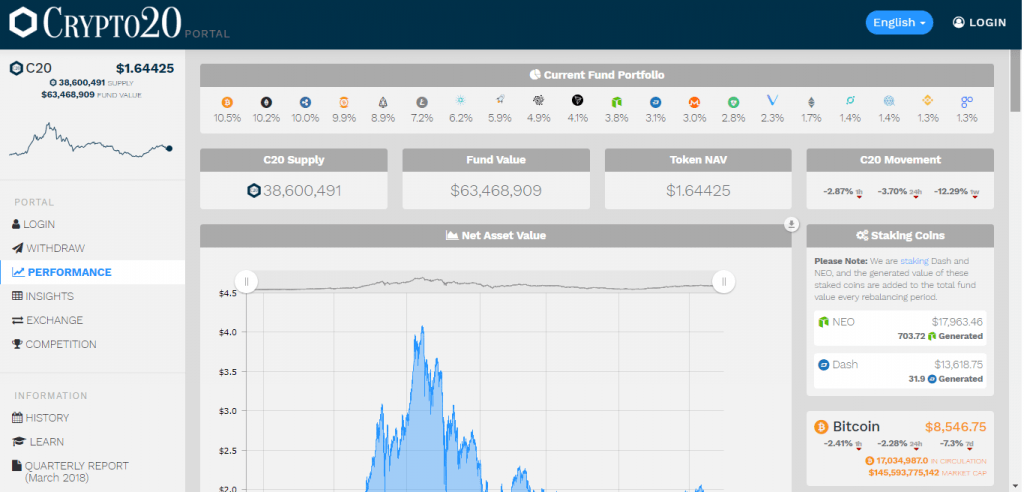Select the PERFORMANCE sidebar item
Screen dimensions: 1024x492
coord(92,272)
